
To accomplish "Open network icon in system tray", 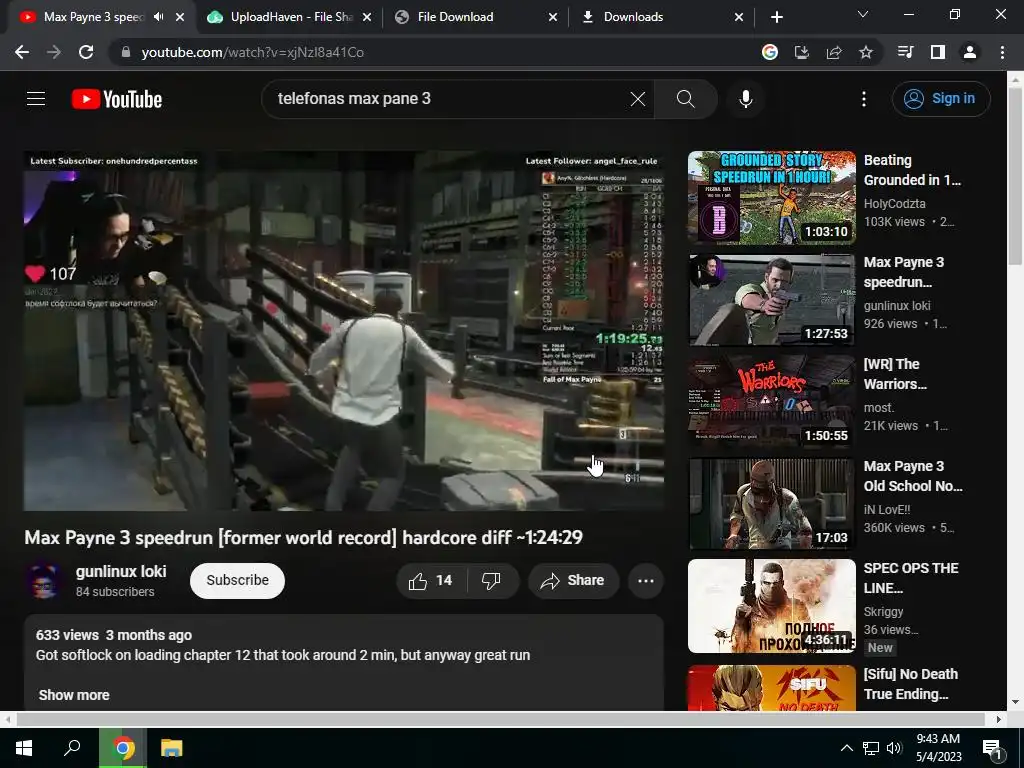I will coord(871,748).
